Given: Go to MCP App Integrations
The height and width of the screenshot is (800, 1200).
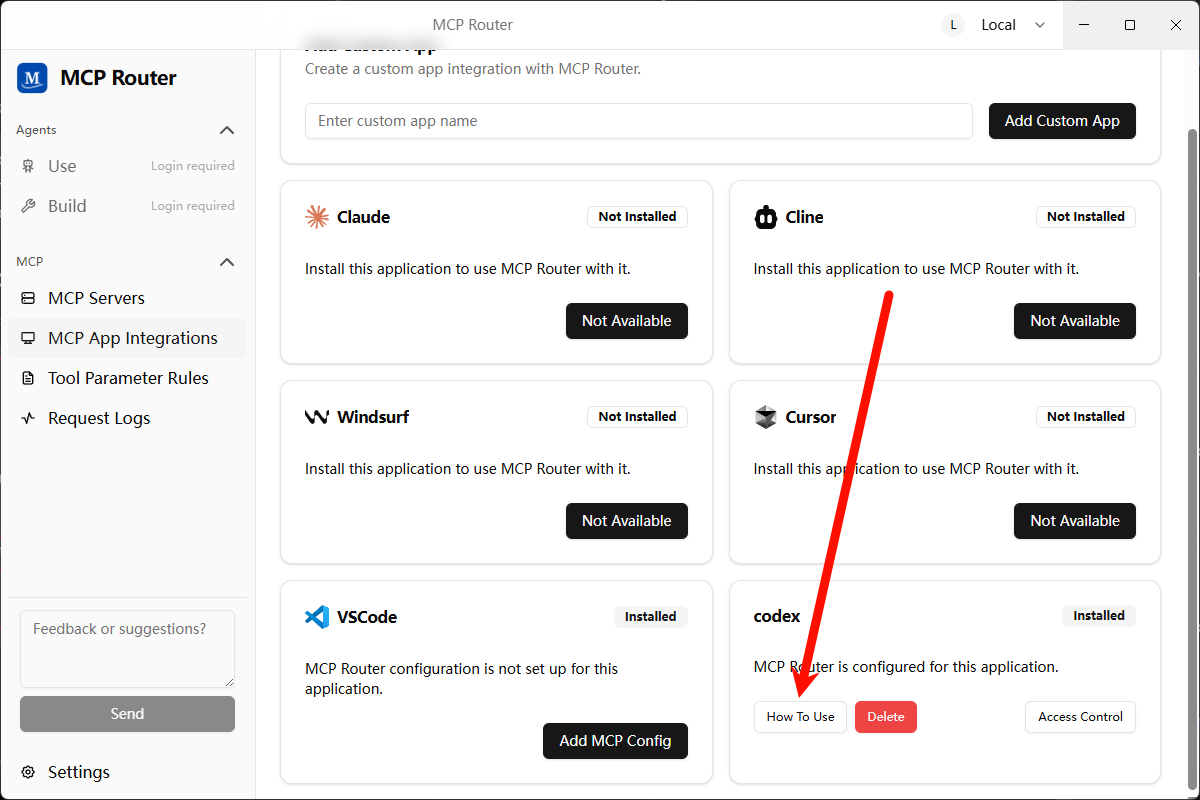Looking at the screenshot, I should pyautogui.click(x=132, y=338).
